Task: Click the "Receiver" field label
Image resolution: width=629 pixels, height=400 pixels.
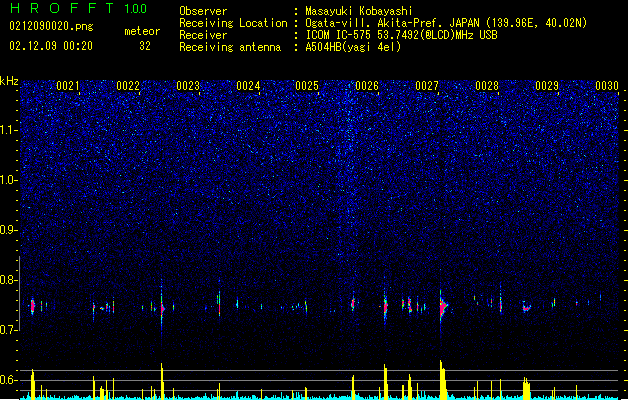Action: point(203,35)
